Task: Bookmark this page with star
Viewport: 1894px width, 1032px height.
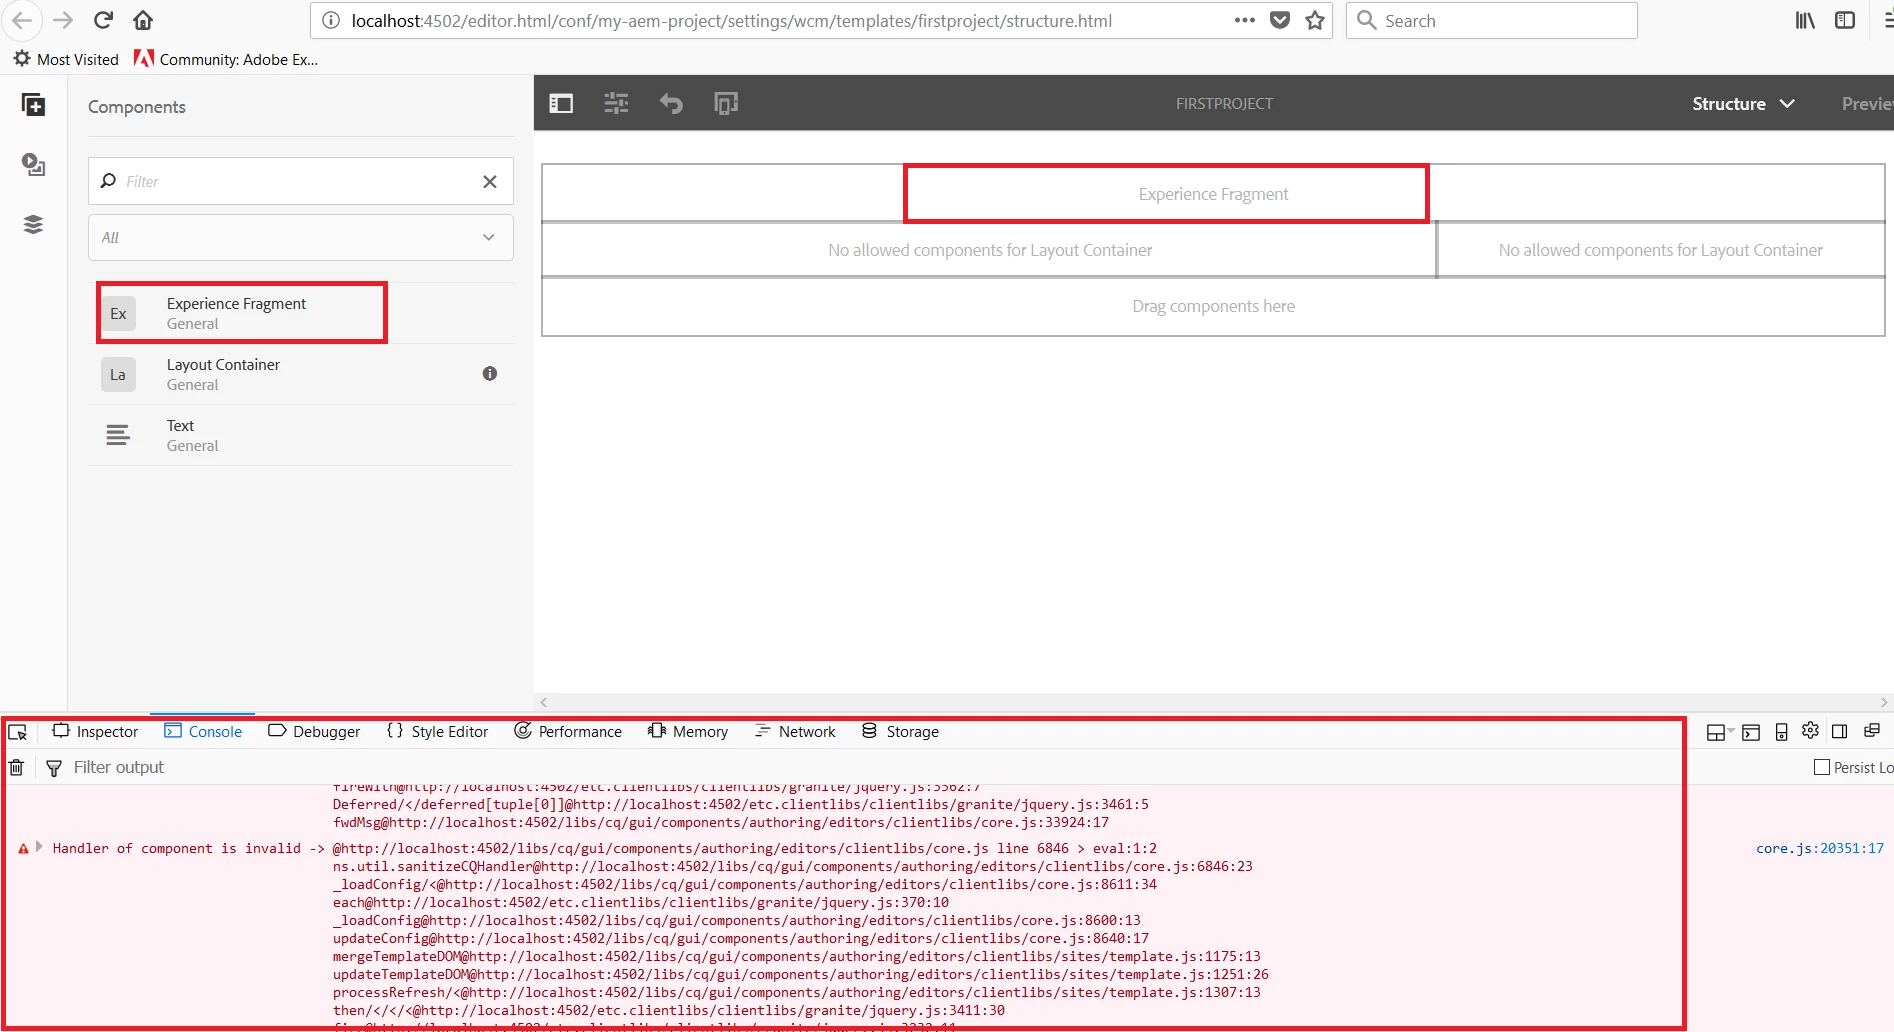Action: 1315,20
